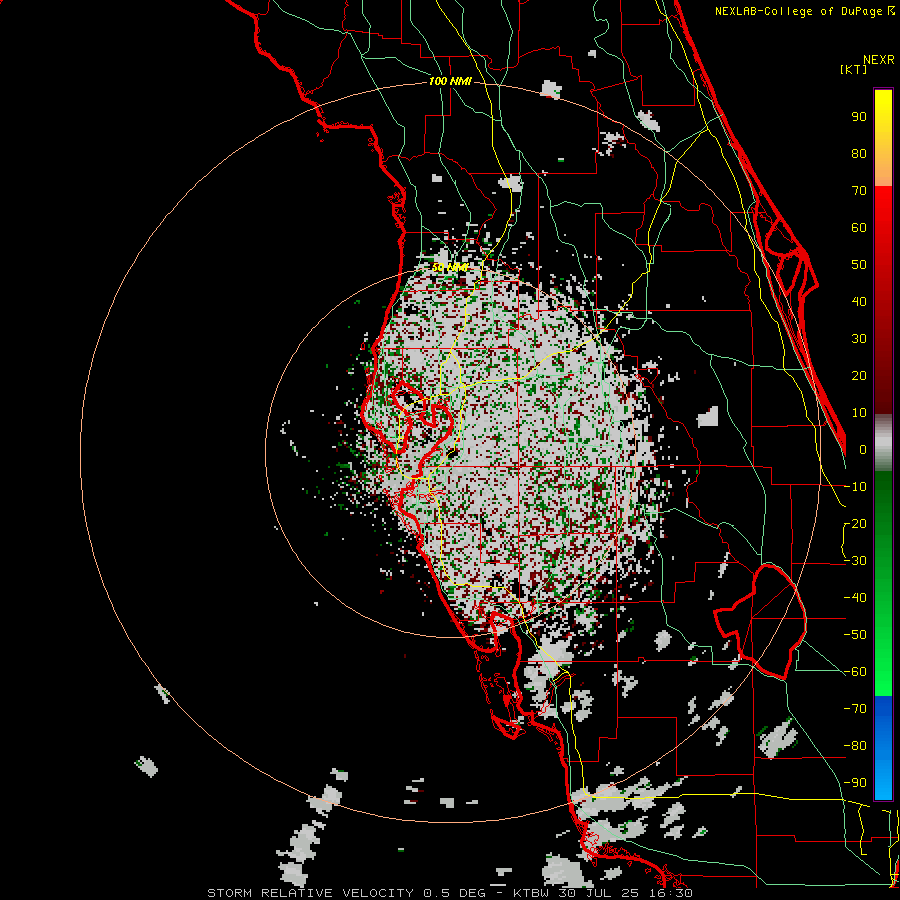The width and height of the screenshot is (900, 900).
Task: Click the 0.5 DEG elevation text in the caption
Action: pyautogui.click(x=454, y=893)
